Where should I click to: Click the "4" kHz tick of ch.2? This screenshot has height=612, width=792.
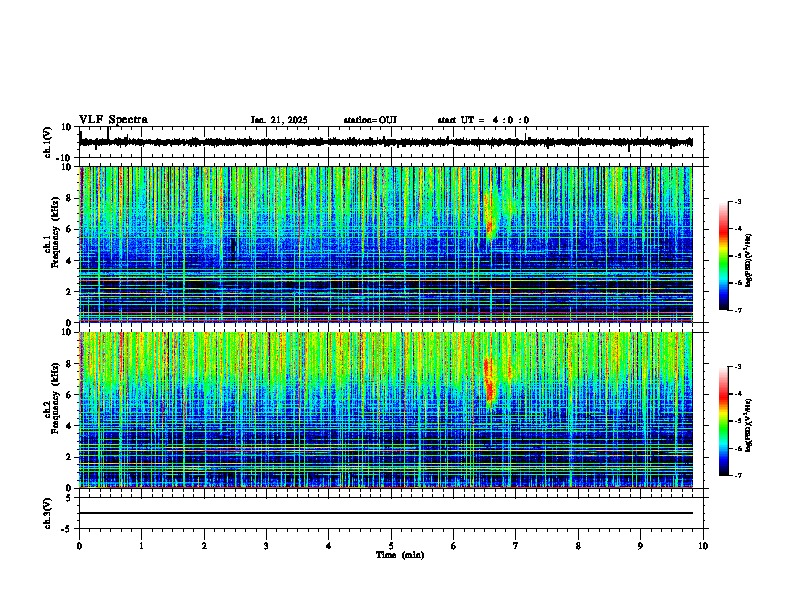tap(70, 426)
